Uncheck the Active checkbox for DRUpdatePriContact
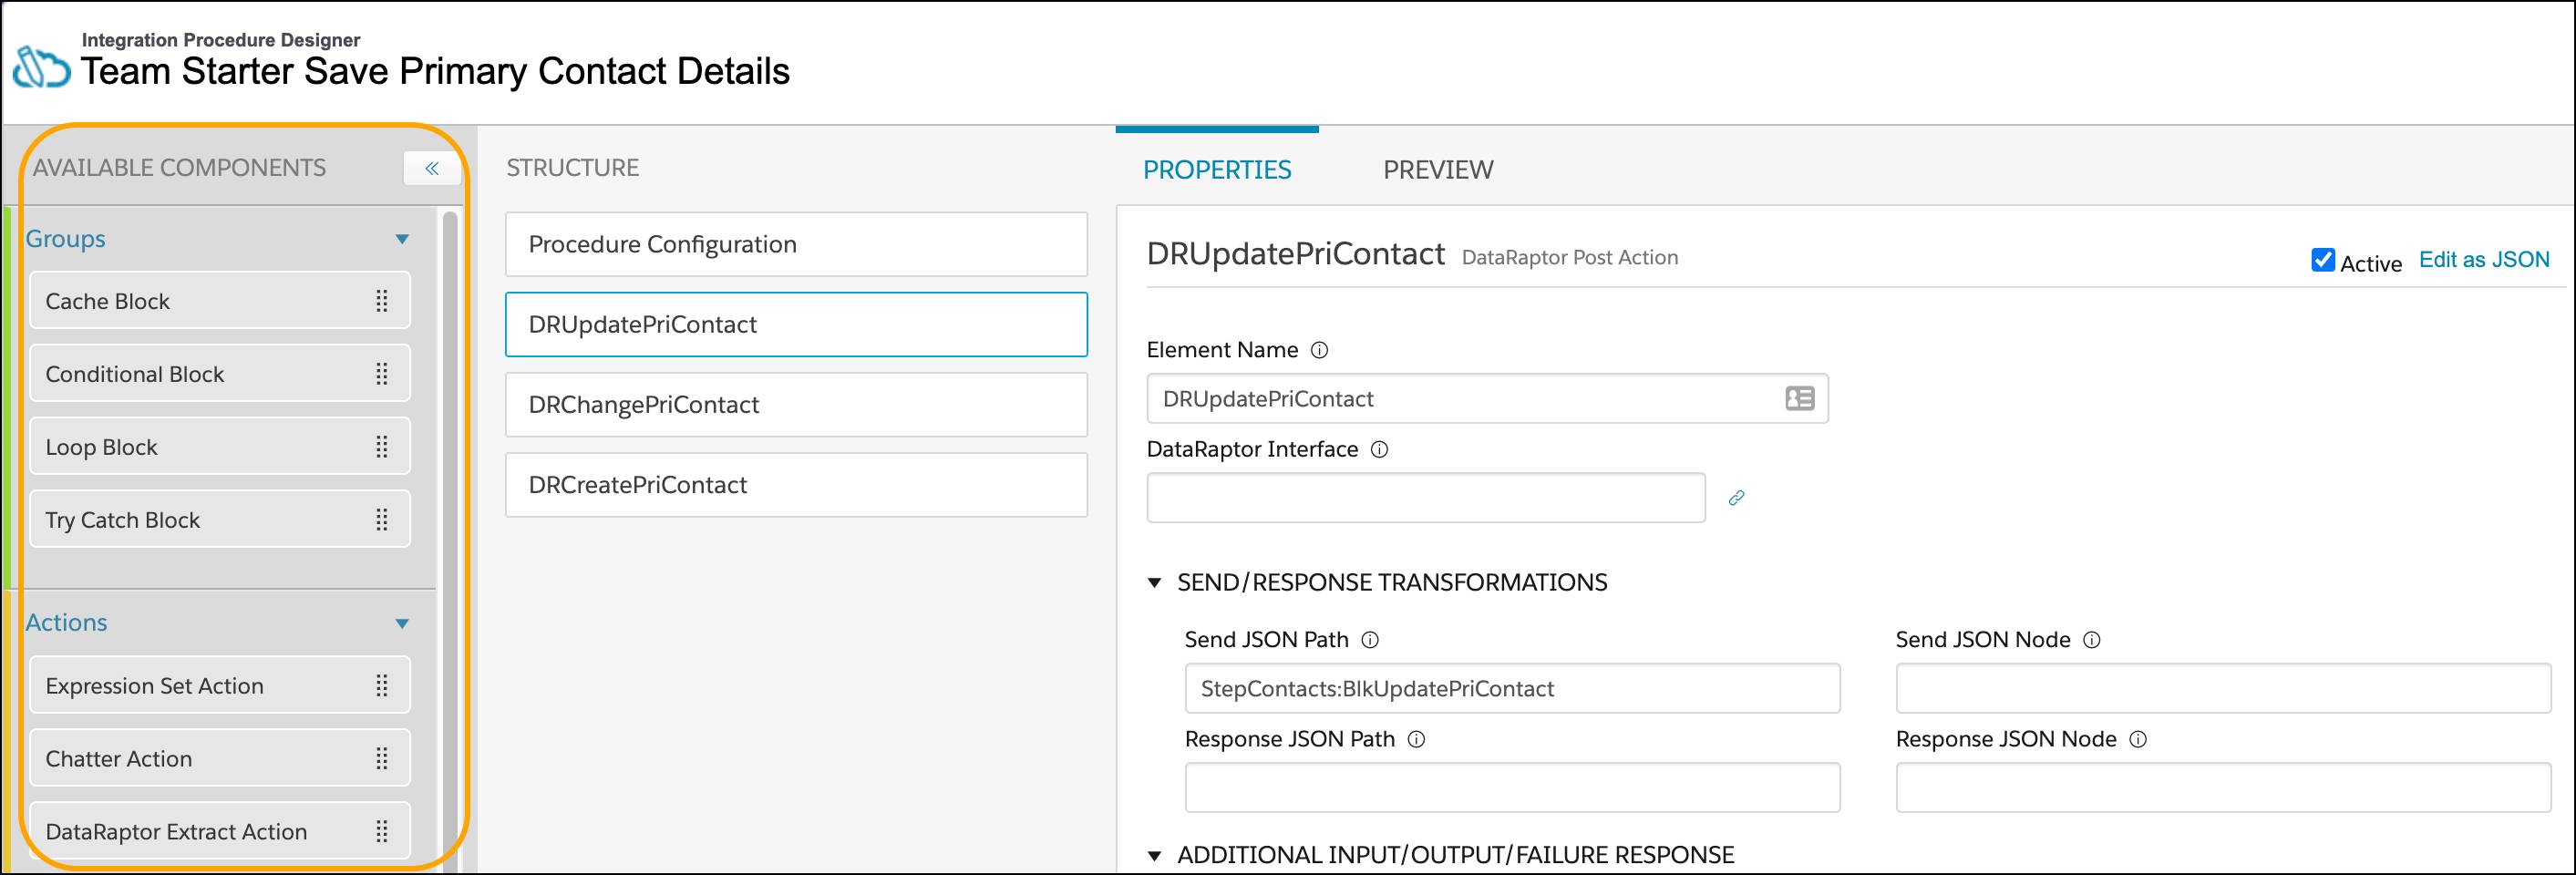 (x=2322, y=259)
